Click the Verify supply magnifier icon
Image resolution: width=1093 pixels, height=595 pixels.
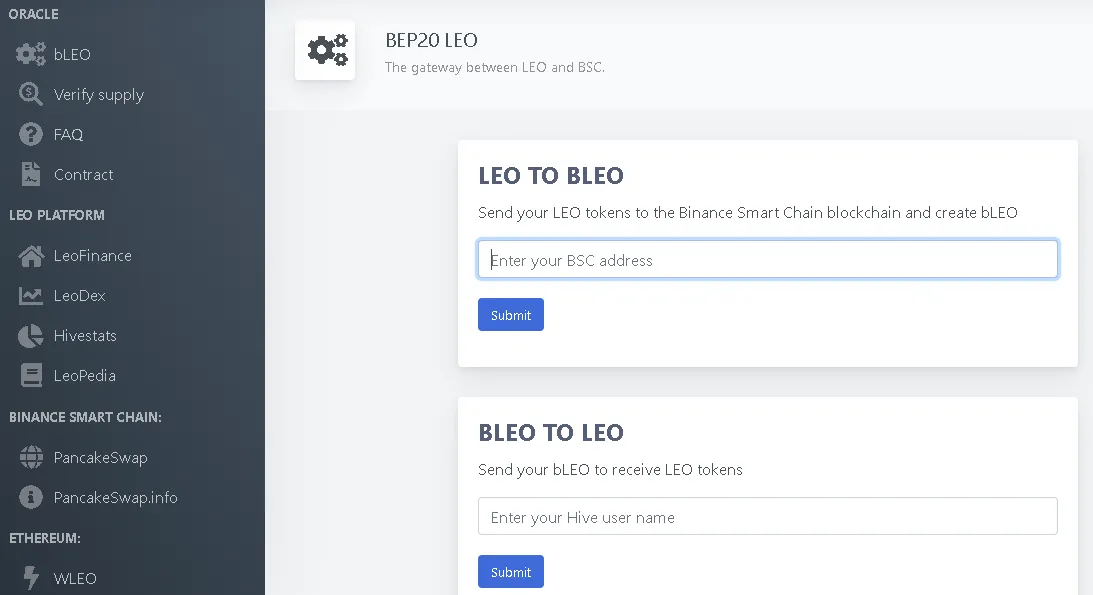31,93
